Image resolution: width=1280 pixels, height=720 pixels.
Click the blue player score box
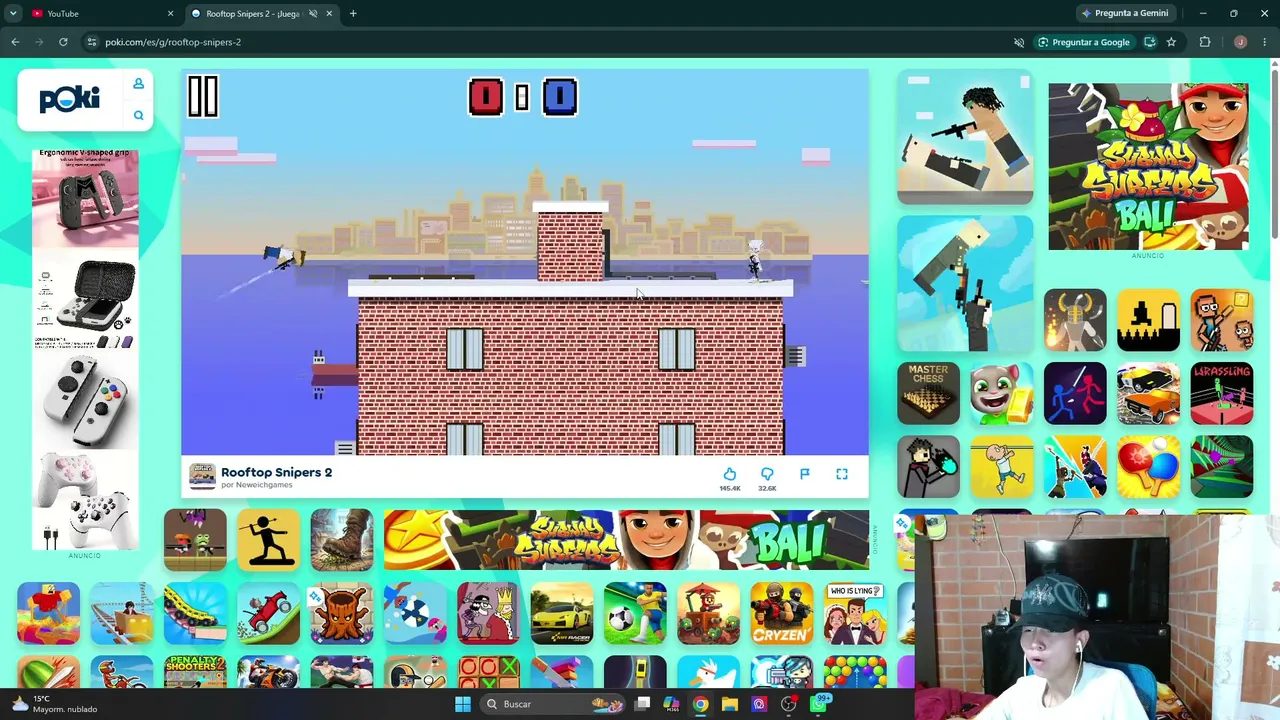tap(560, 97)
